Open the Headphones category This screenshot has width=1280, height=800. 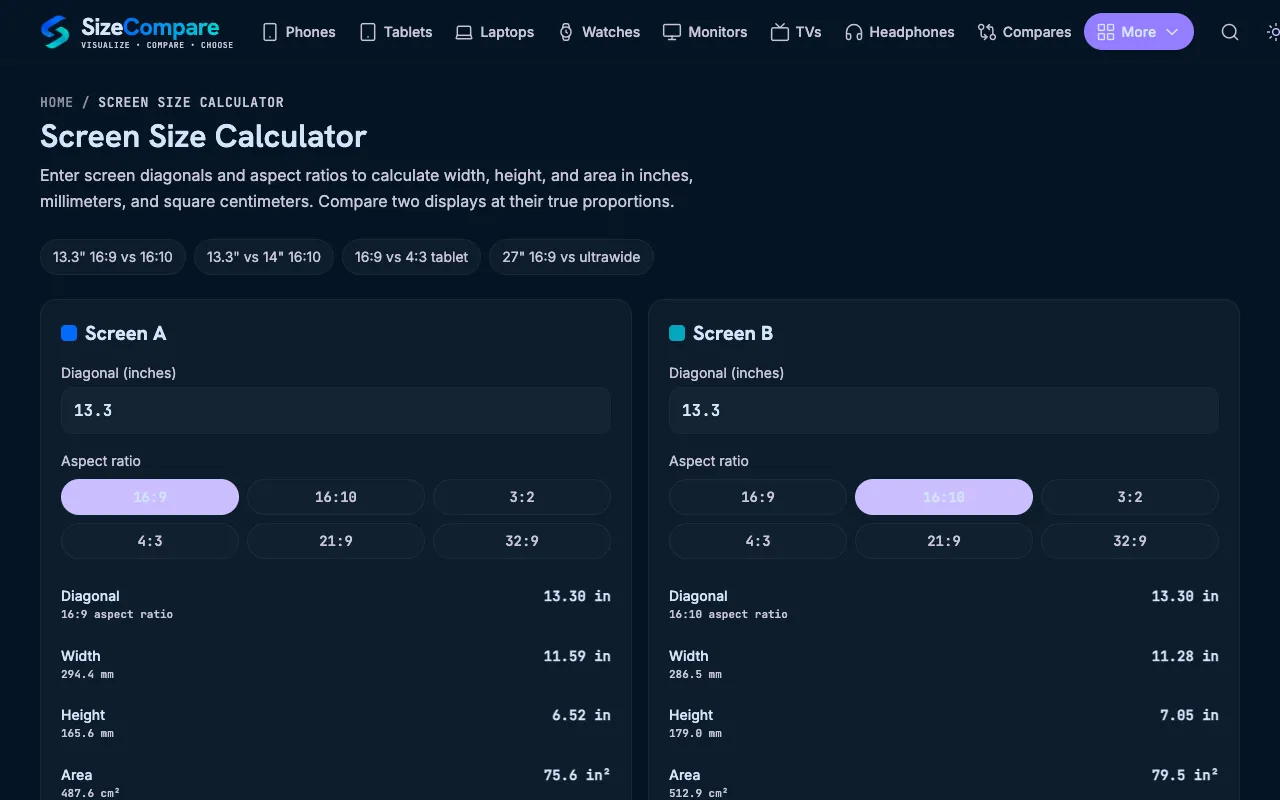(899, 32)
